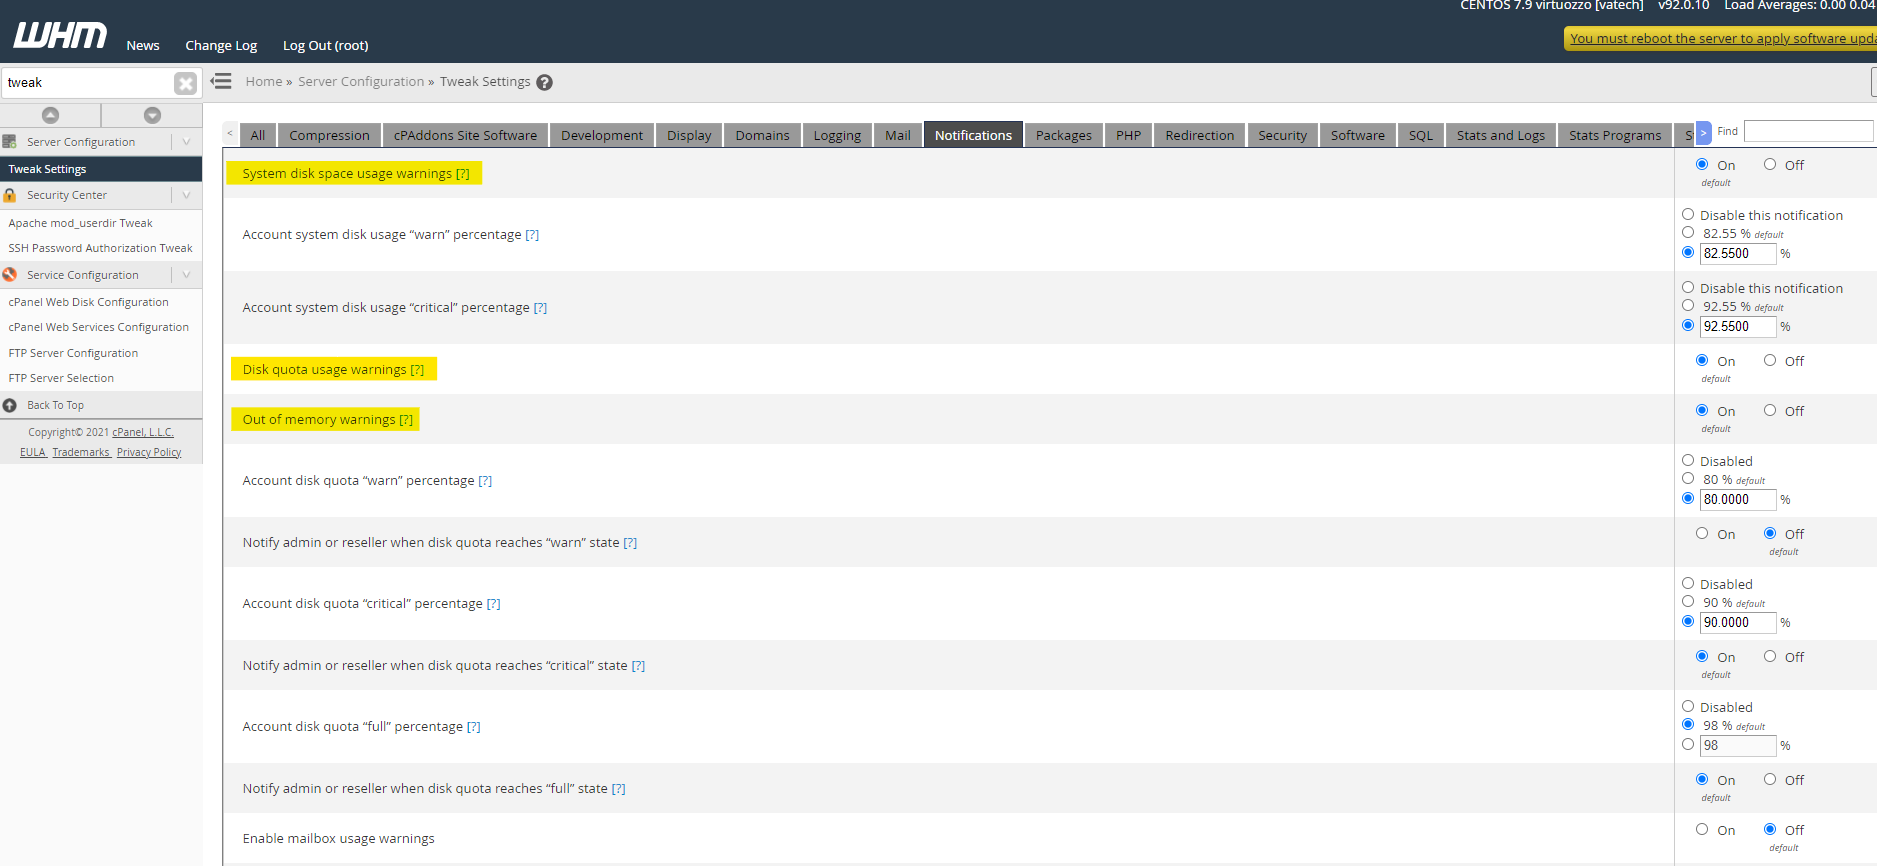Turn off Disk quota usage warnings
The width and height of the screenshot is (1877, 866).
click(x=1770, y=360)
